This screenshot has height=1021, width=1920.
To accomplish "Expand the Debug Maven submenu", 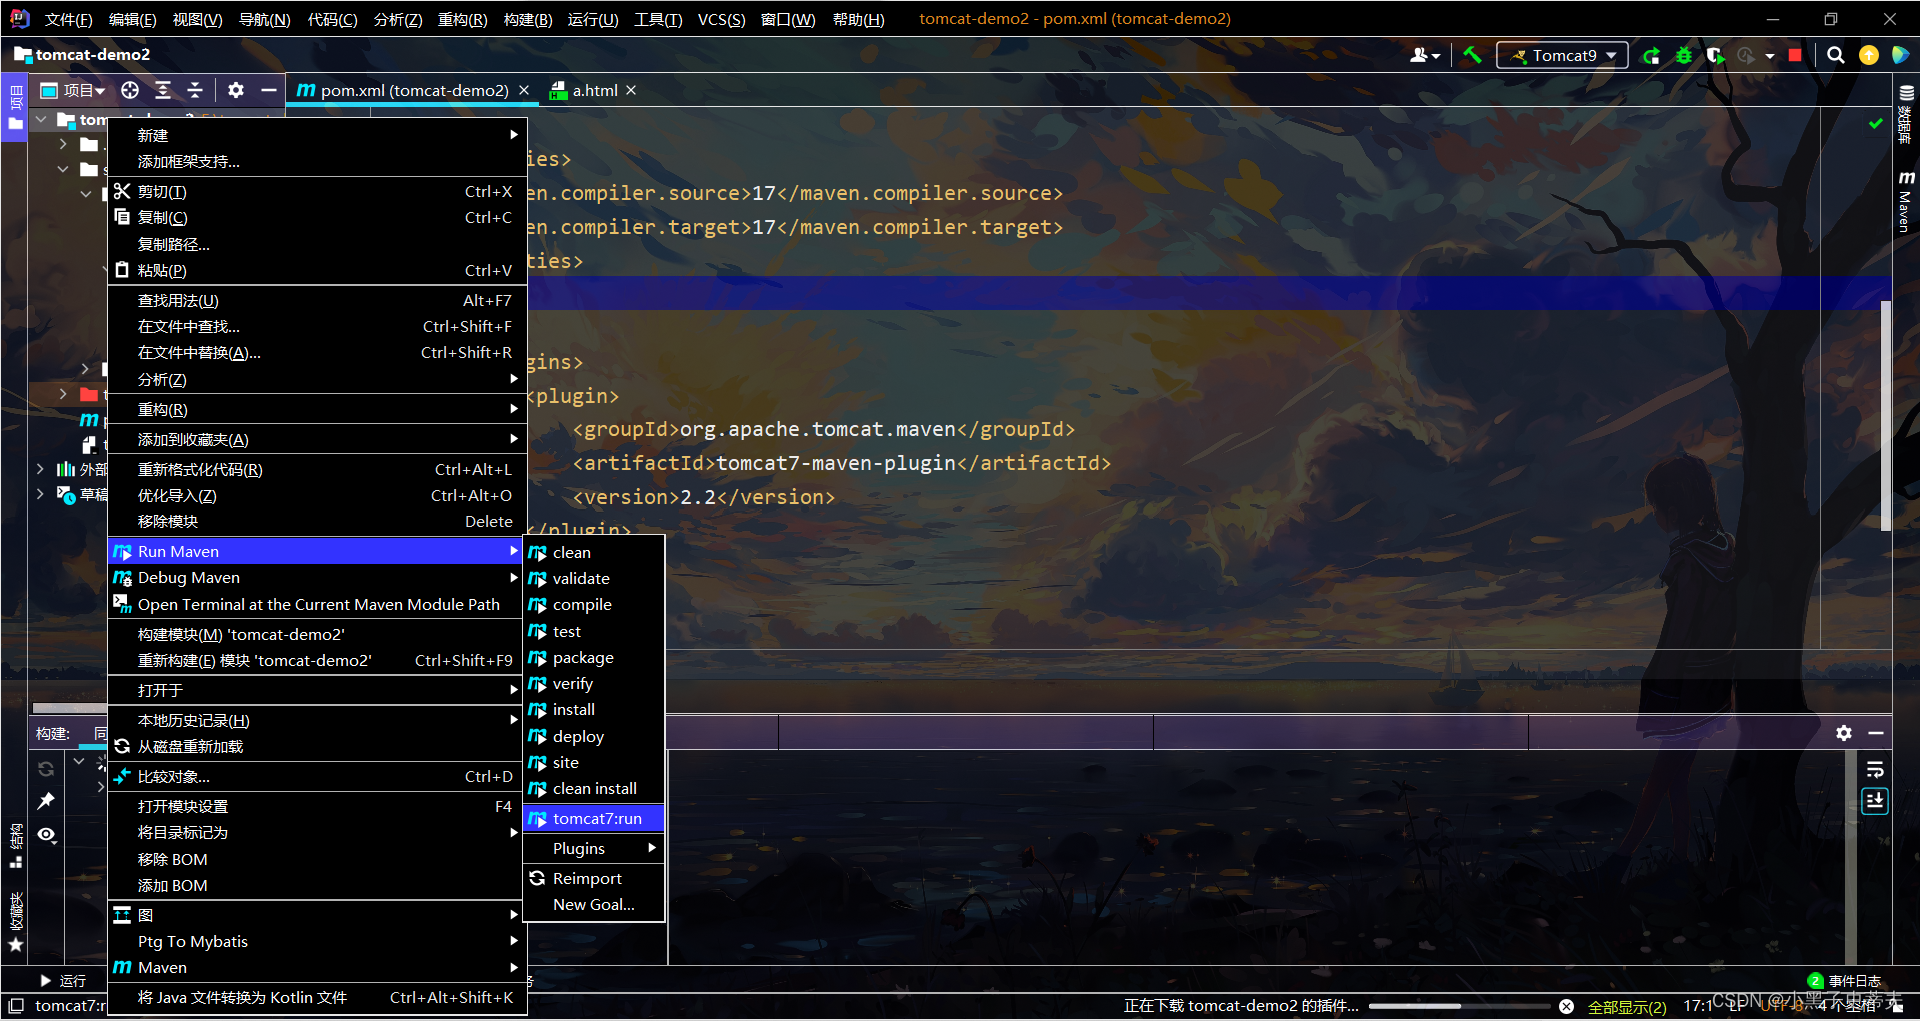I will 317,577.
